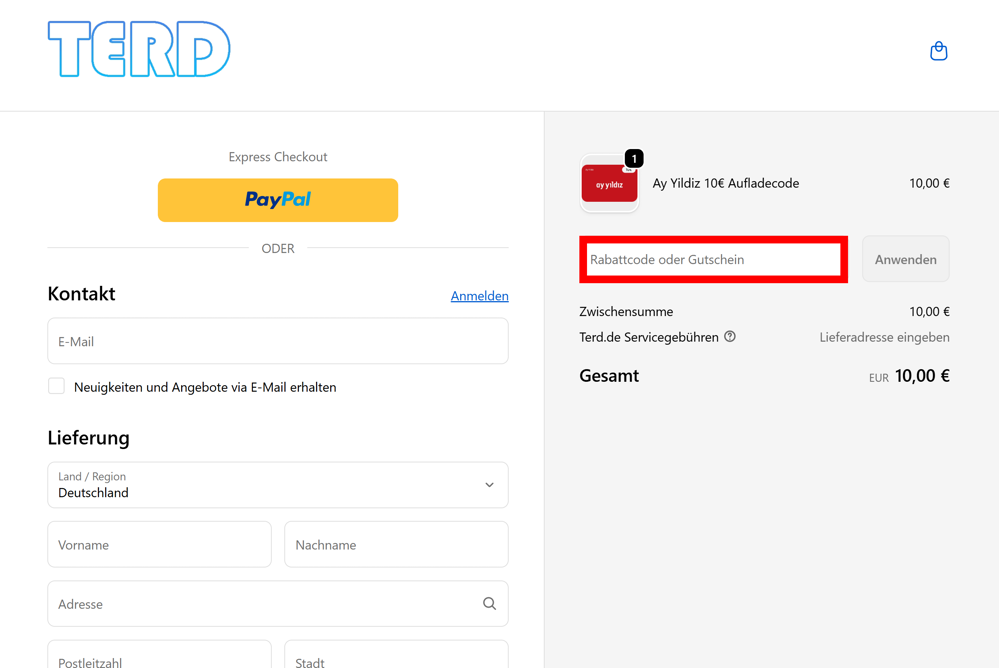Click the quantity badge on product image
Screen dimensions: 999x668
tap(634, 158)
